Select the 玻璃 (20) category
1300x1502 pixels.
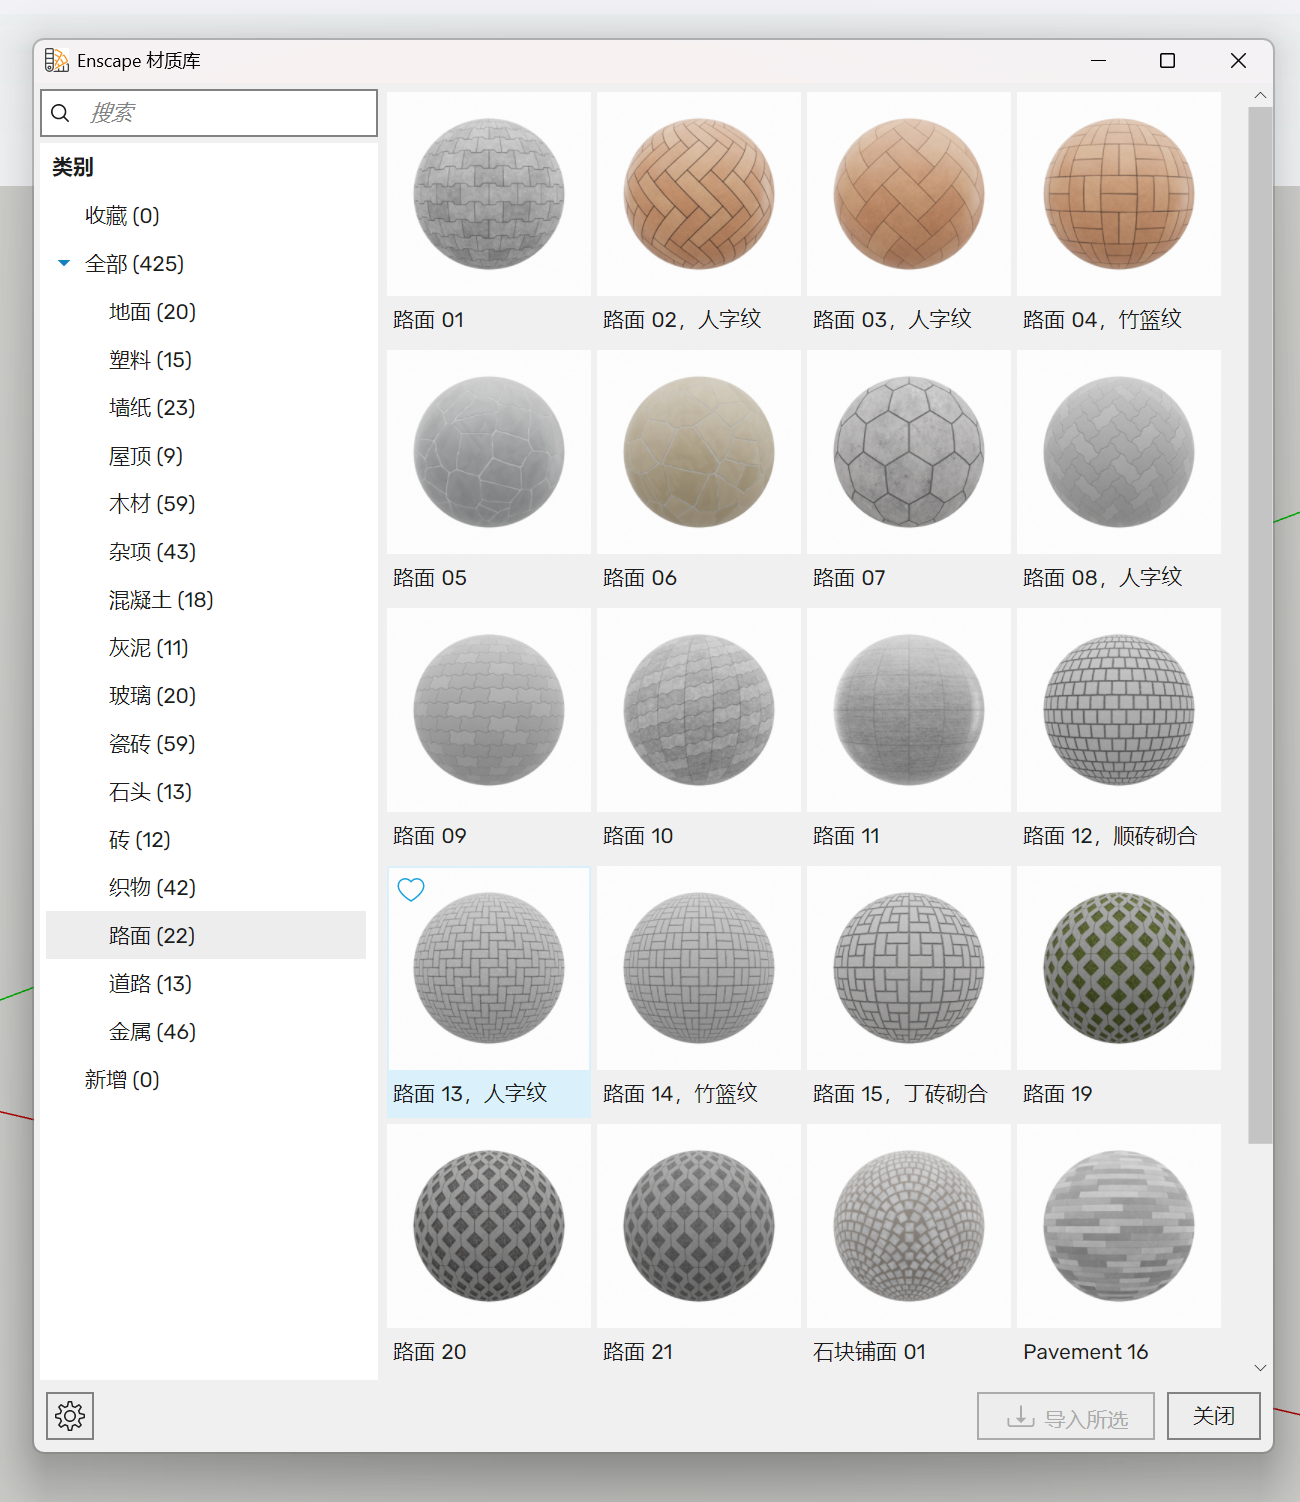tap(152, 696)
